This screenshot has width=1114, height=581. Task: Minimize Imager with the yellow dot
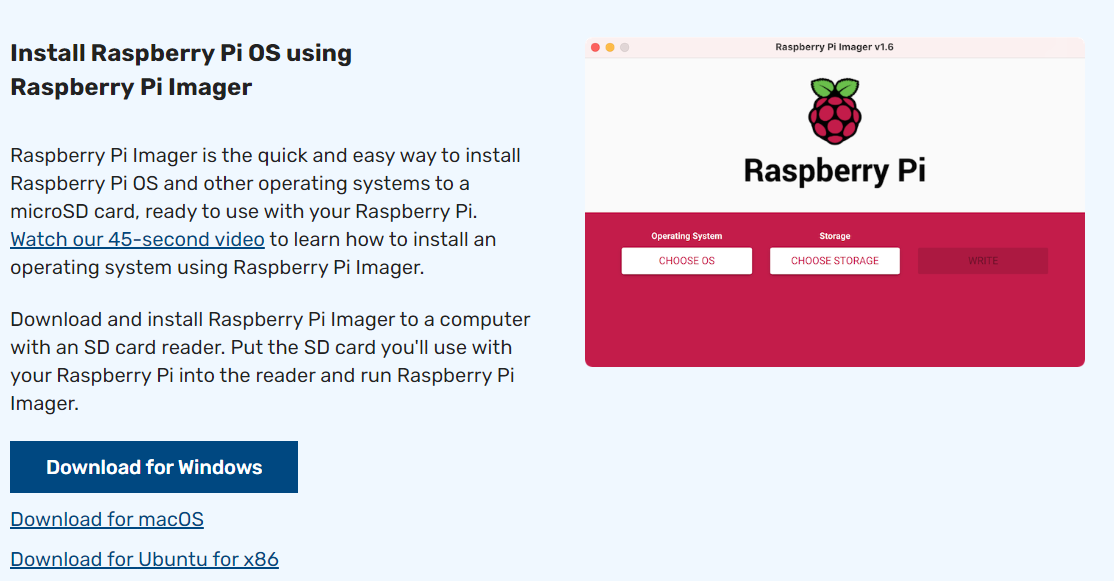click(x=610, y=48)
